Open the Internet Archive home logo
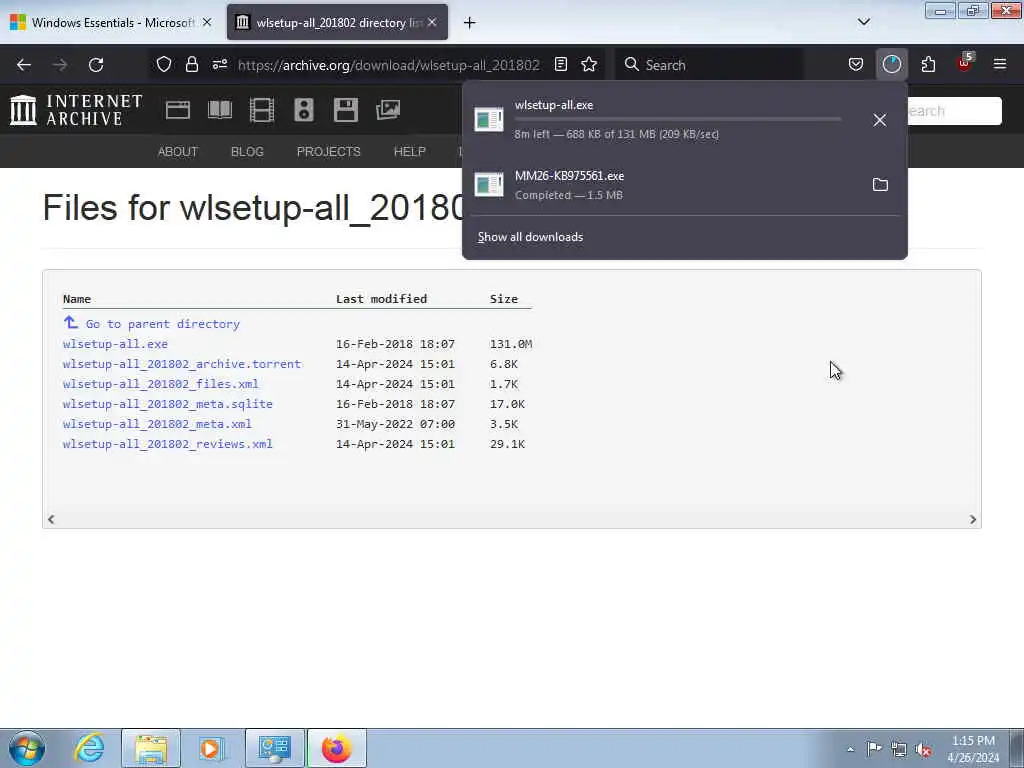1024x768 pixels. click(76, 110)
